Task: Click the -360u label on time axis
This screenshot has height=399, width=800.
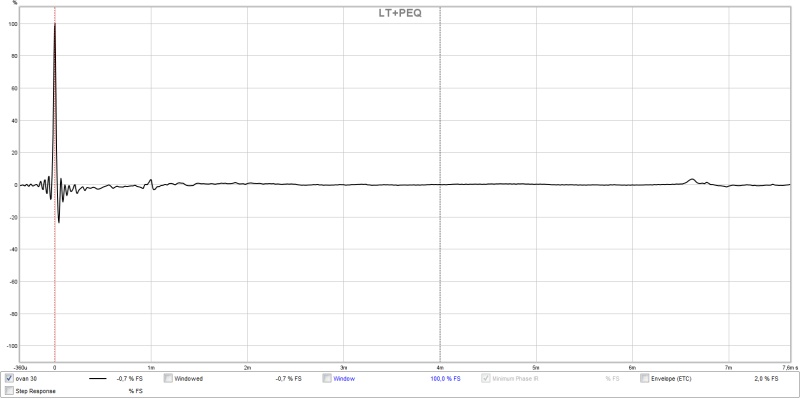Action: 20,367
